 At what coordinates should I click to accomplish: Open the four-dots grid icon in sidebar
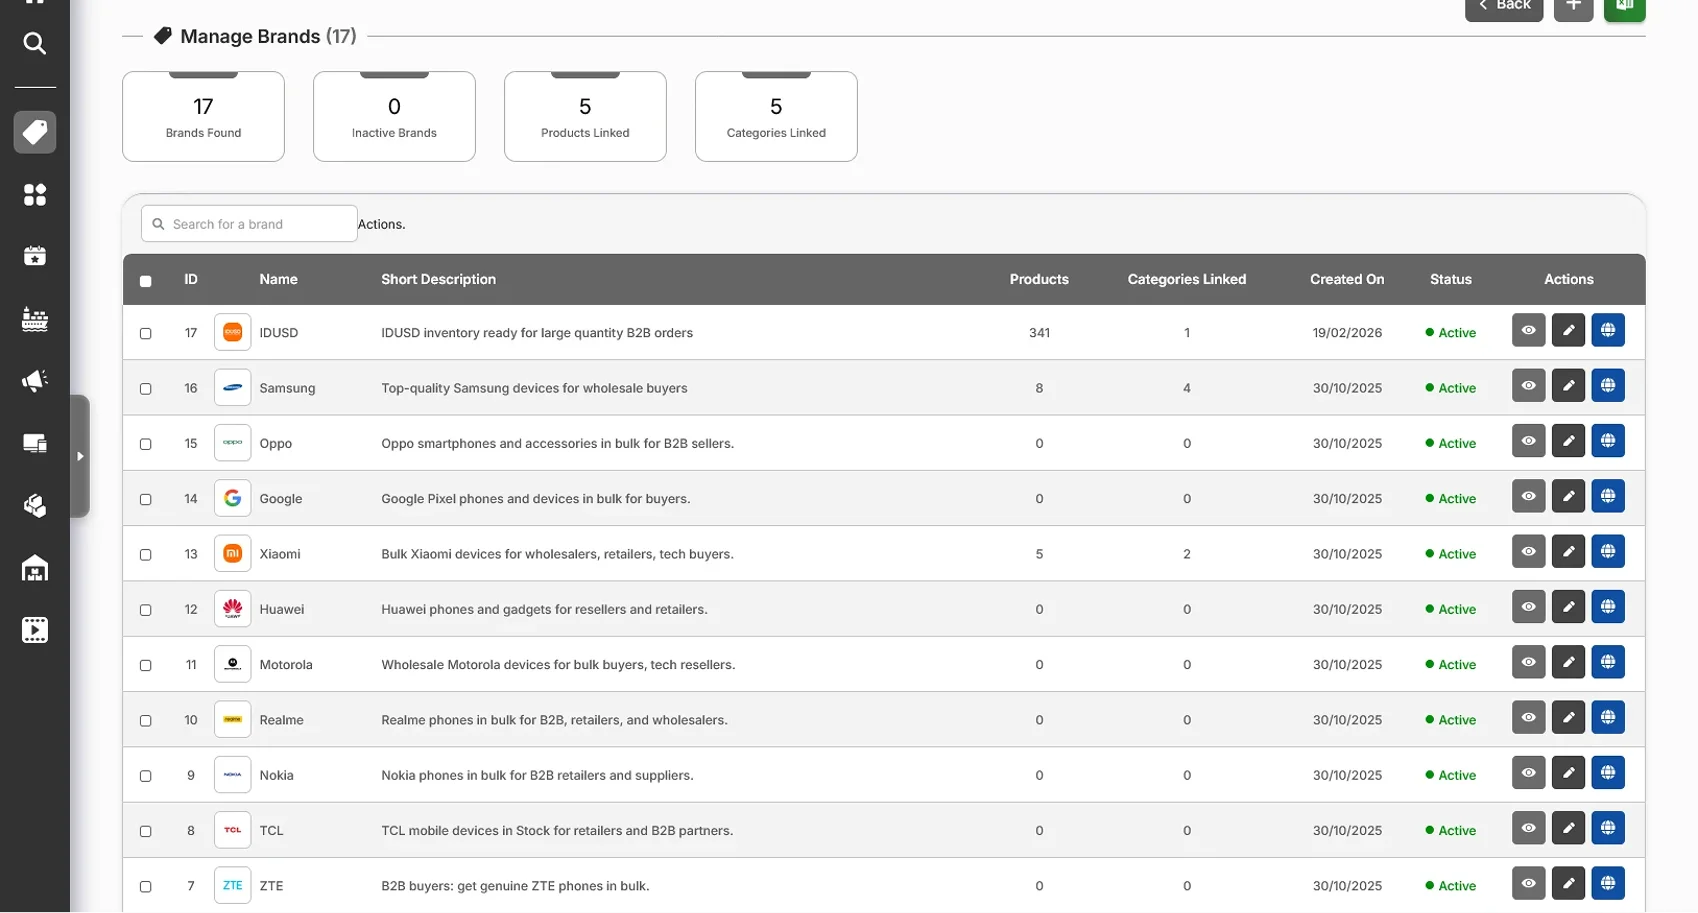pyautogui.click(x=35, y=194)
